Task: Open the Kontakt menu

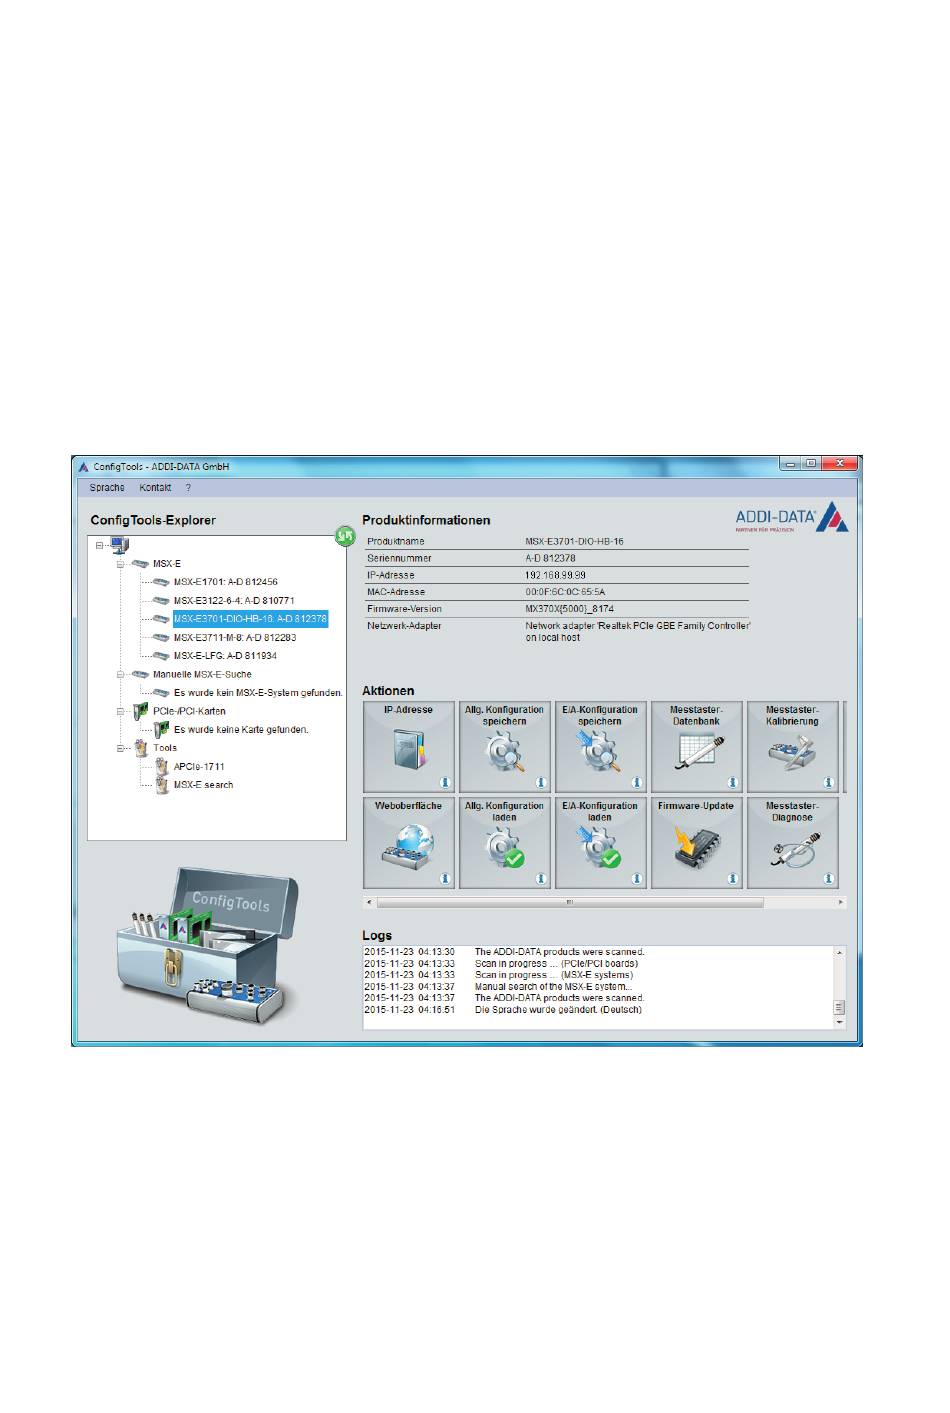Action: coord(155,488)
